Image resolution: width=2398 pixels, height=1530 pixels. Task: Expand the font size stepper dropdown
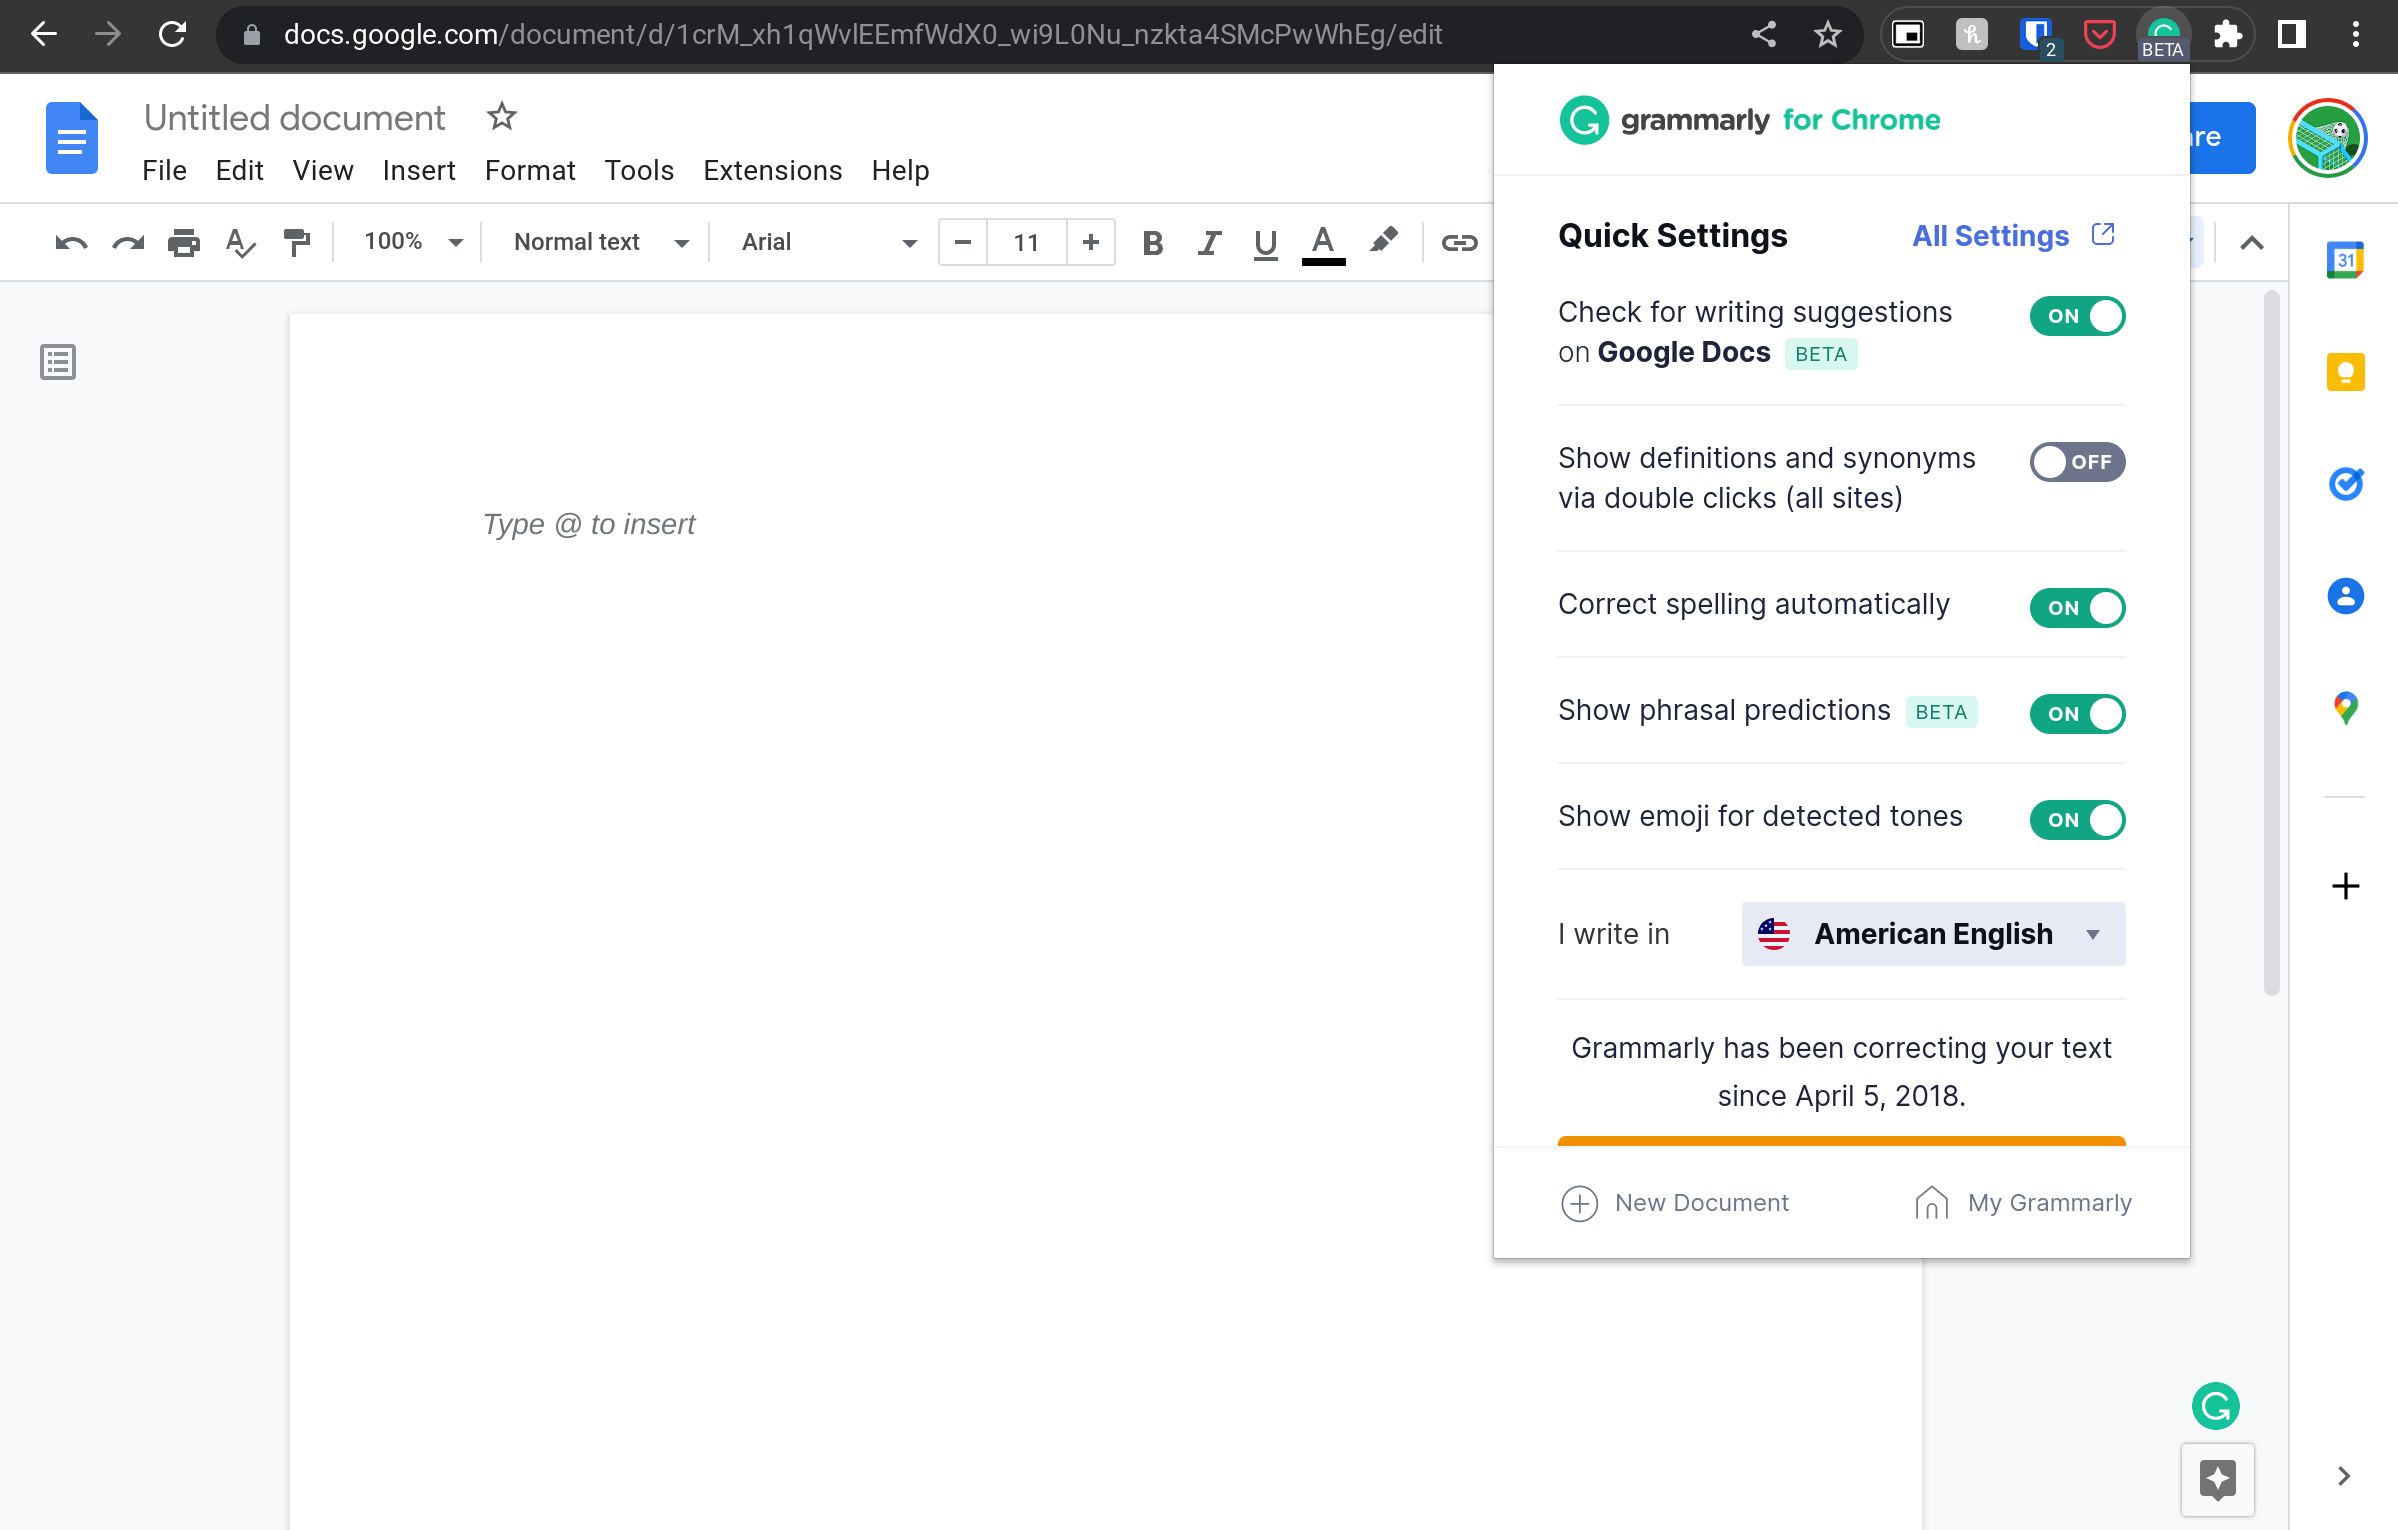[x=1026, y=241]
